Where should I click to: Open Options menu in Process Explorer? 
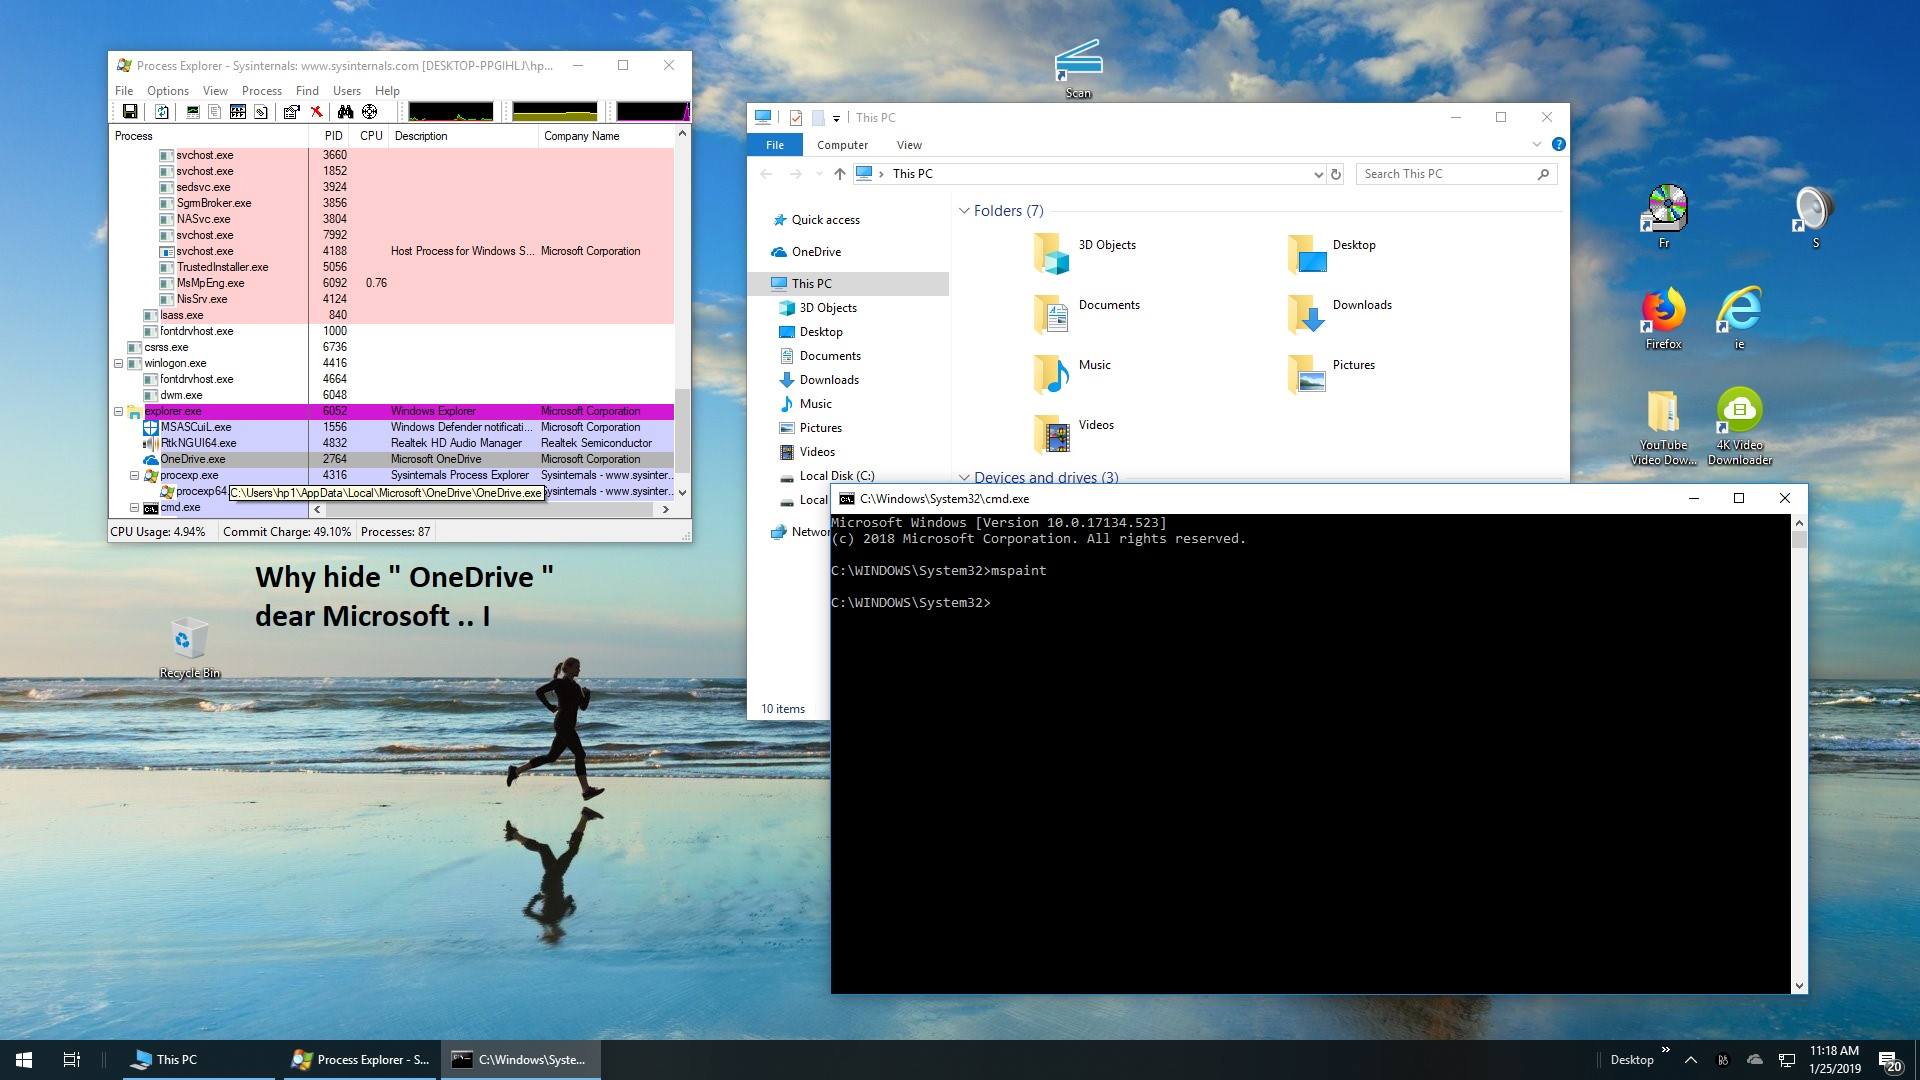(168, 91)
